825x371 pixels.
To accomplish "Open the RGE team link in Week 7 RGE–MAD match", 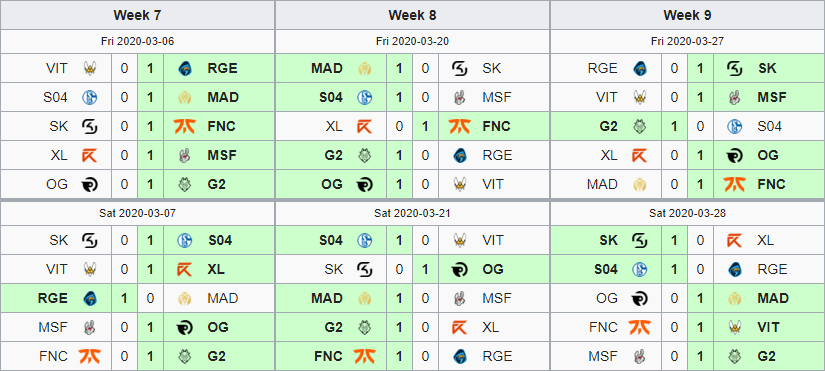I will click(53, 298).
